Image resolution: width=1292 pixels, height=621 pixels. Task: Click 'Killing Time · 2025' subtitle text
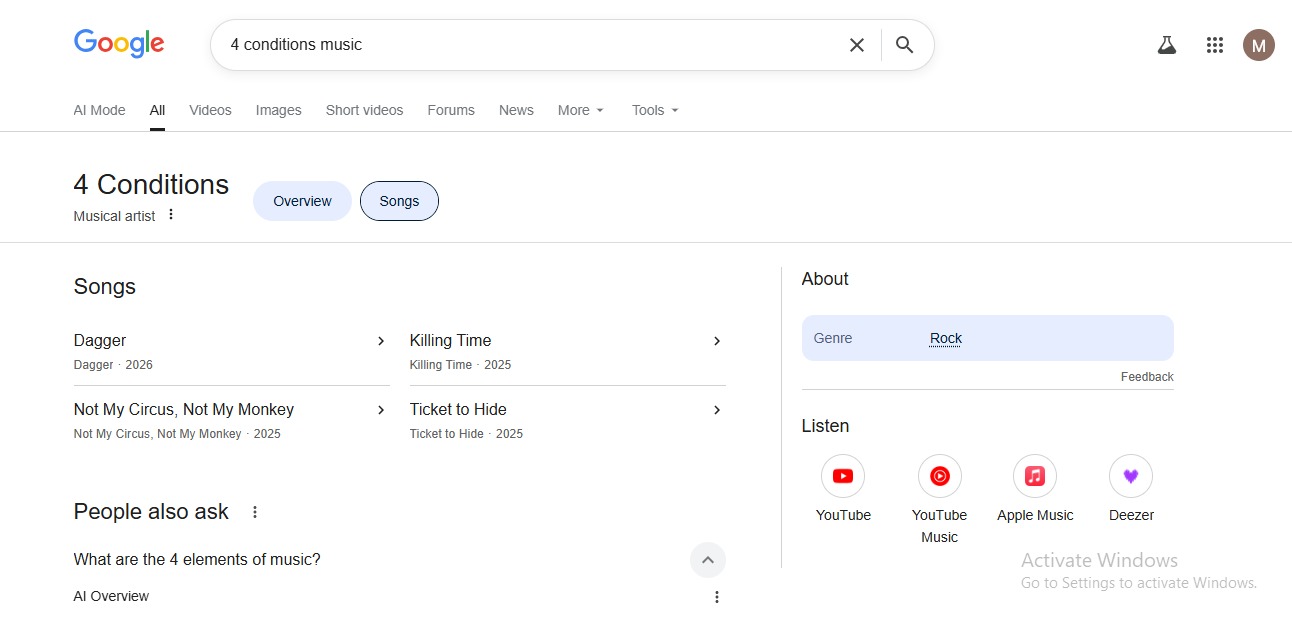(x=460, y=365)
